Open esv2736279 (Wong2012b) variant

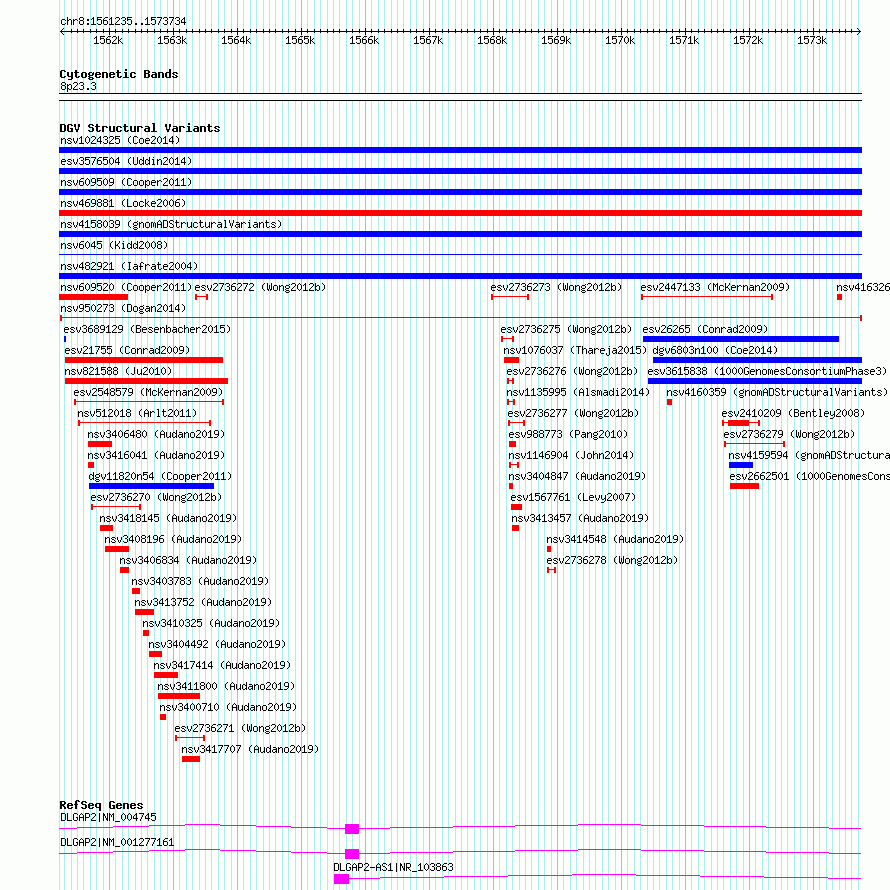(789, 434)
